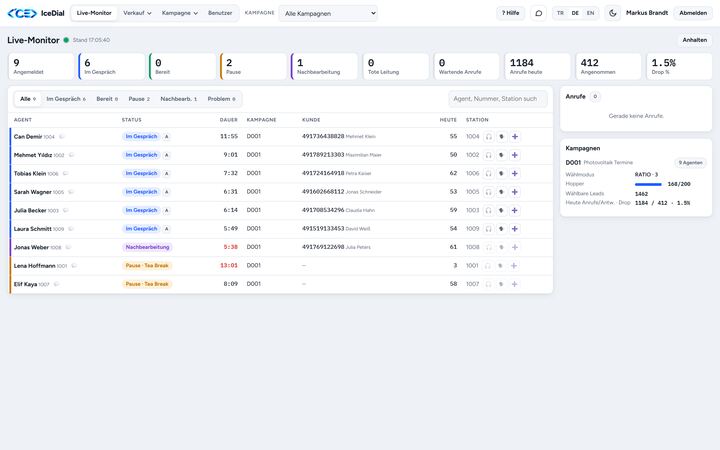Click the Hopper progress bar

point(648,184)
